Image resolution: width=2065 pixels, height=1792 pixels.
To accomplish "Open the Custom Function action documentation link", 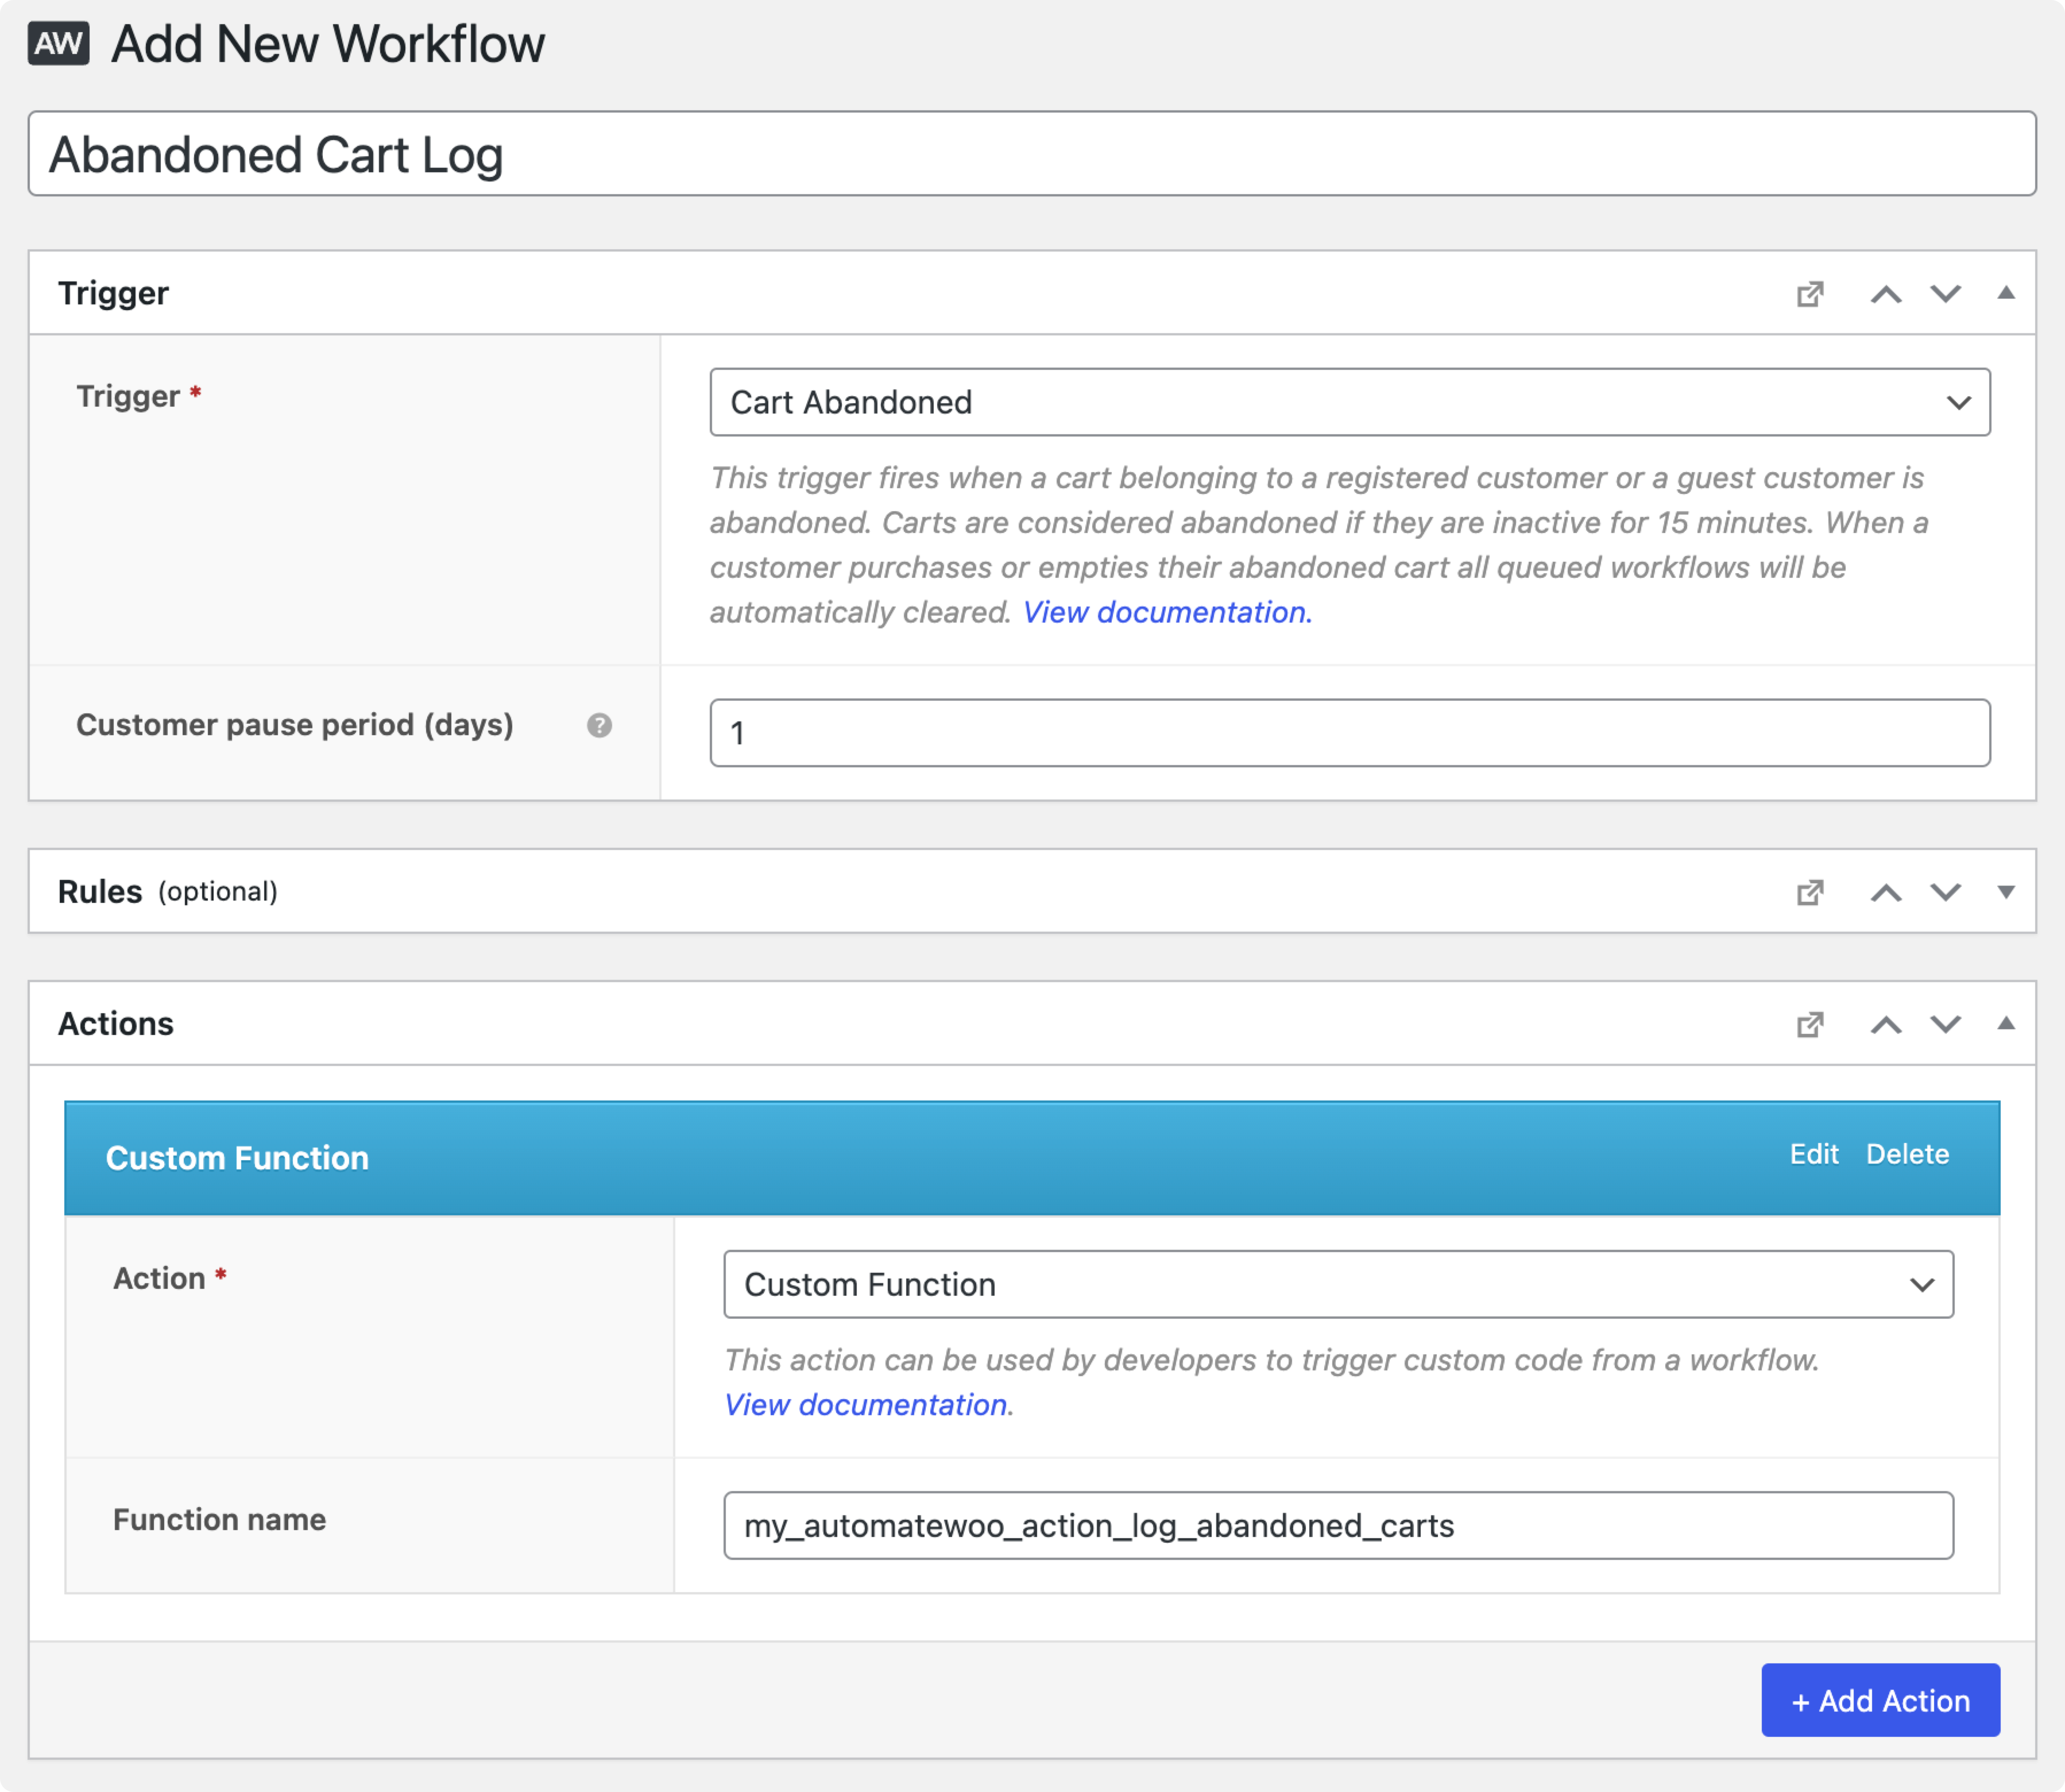I will tap(866, 1404).
